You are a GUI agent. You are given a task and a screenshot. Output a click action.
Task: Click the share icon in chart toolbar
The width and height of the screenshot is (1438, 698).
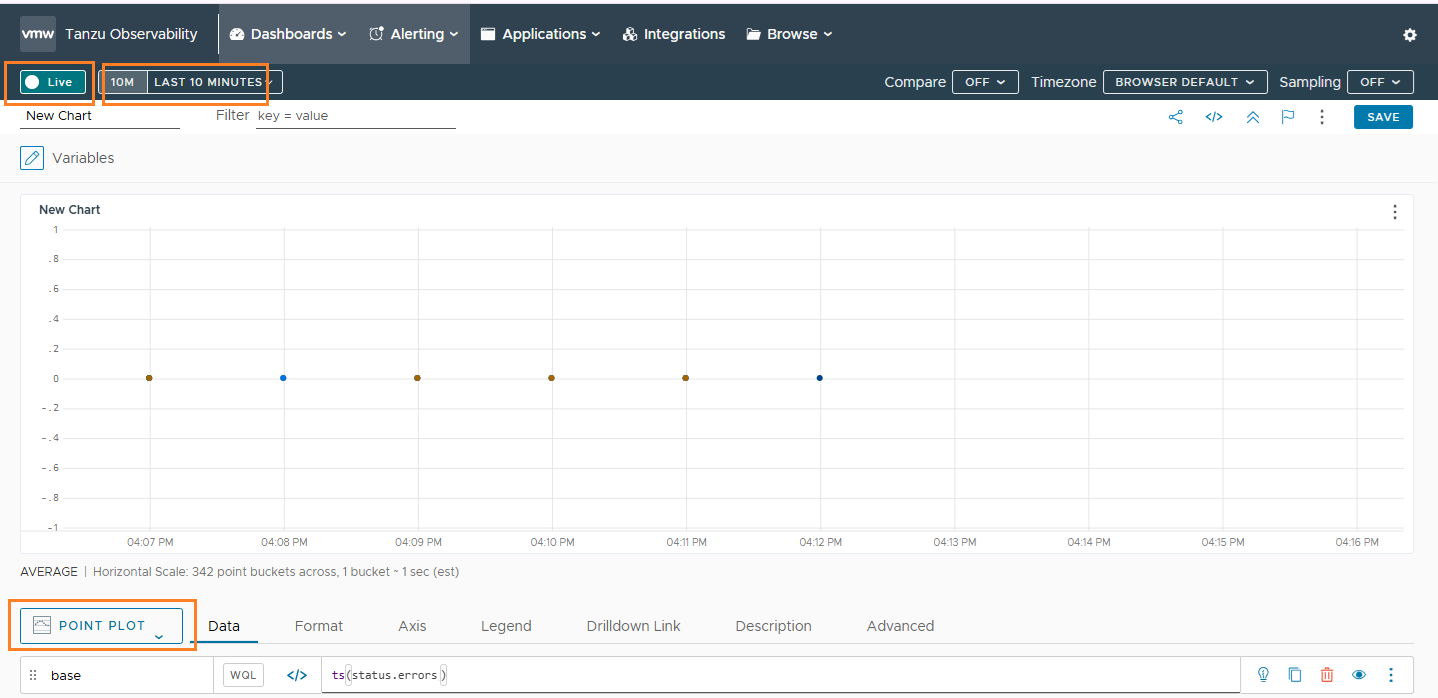click(x=1175, y=117)
